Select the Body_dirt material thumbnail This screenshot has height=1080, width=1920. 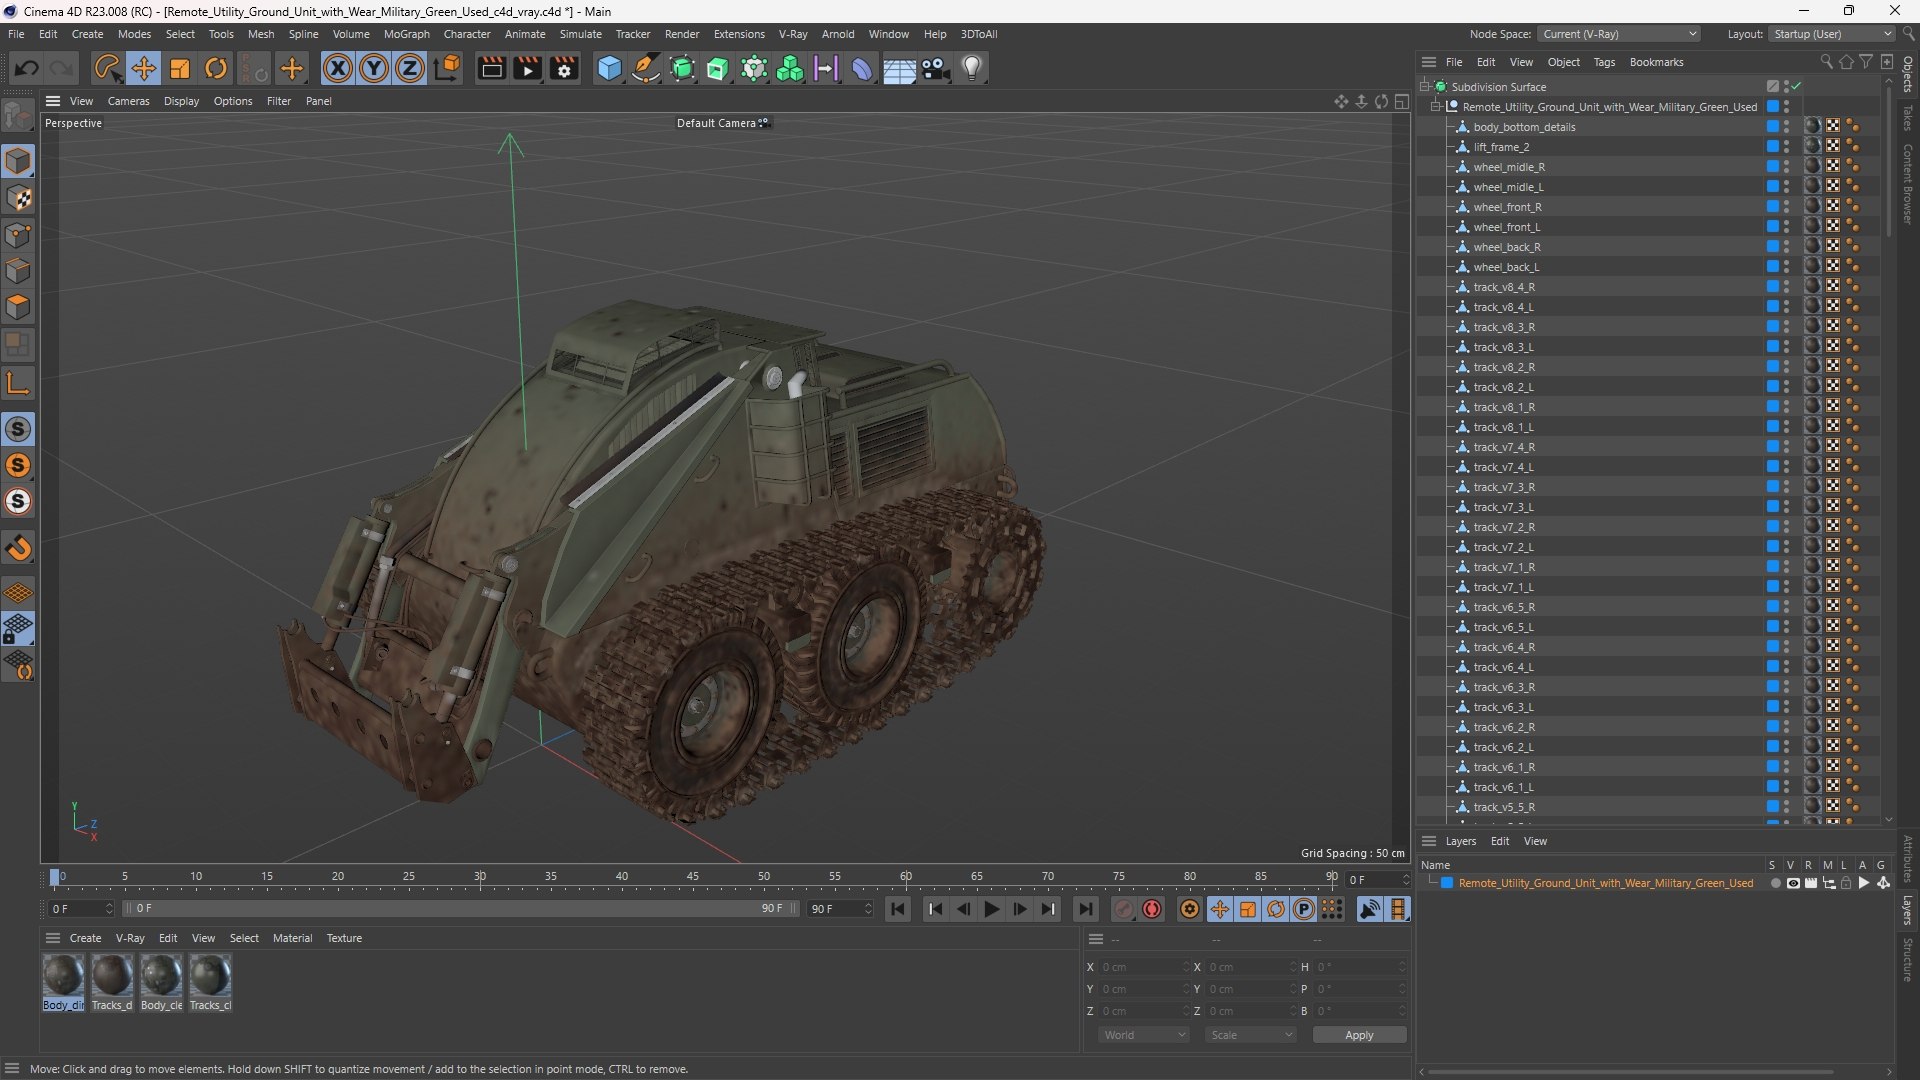coord(63,976)
